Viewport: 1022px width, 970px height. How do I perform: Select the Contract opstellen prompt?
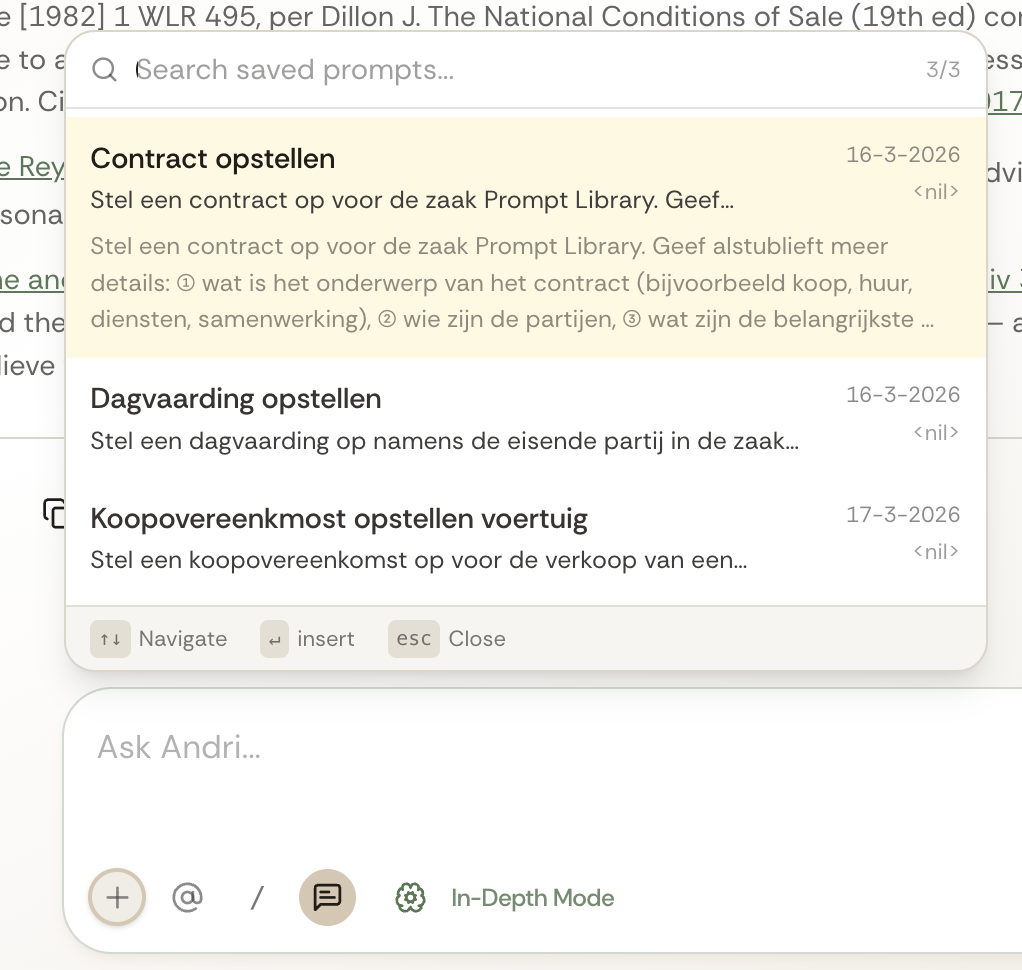click(212, 159)
